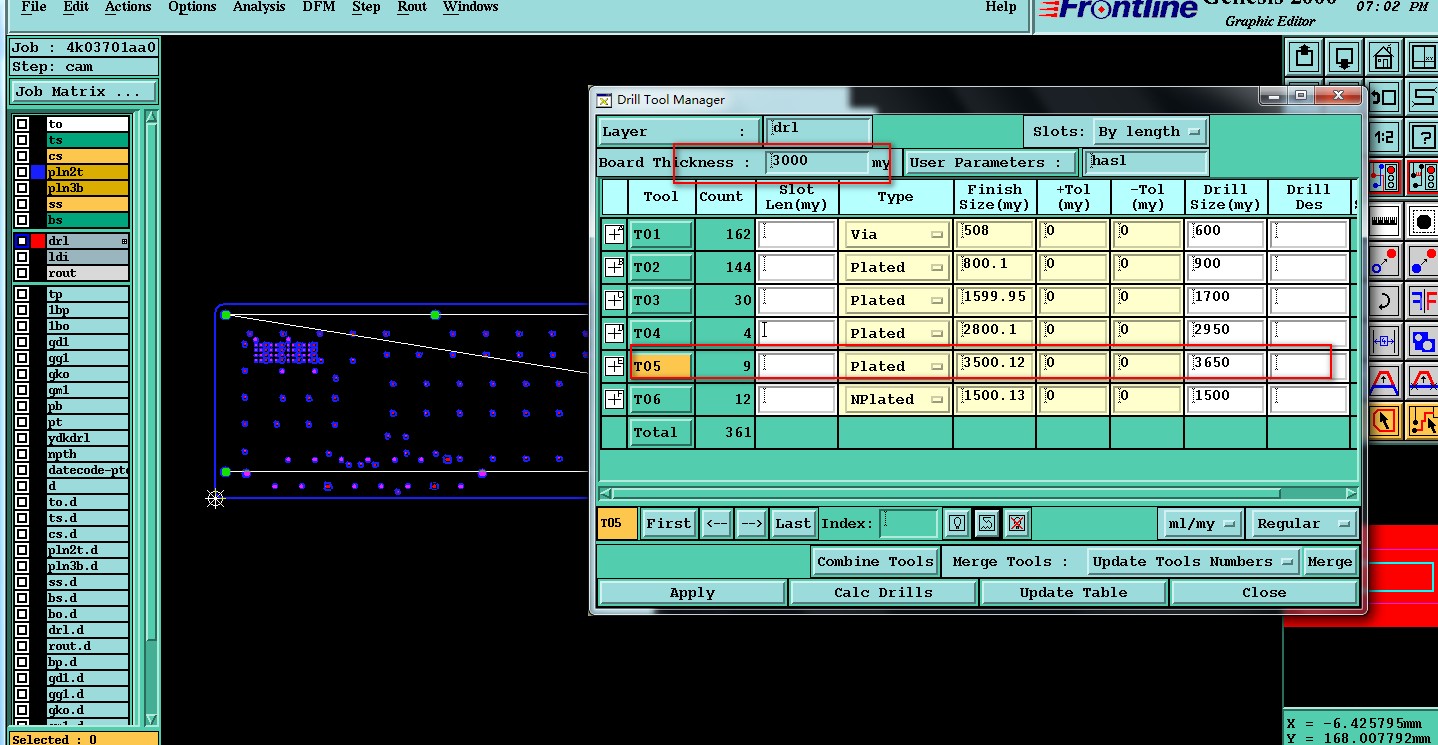Toggle the checkbox for layer 'drl'

tap(22, 241)
